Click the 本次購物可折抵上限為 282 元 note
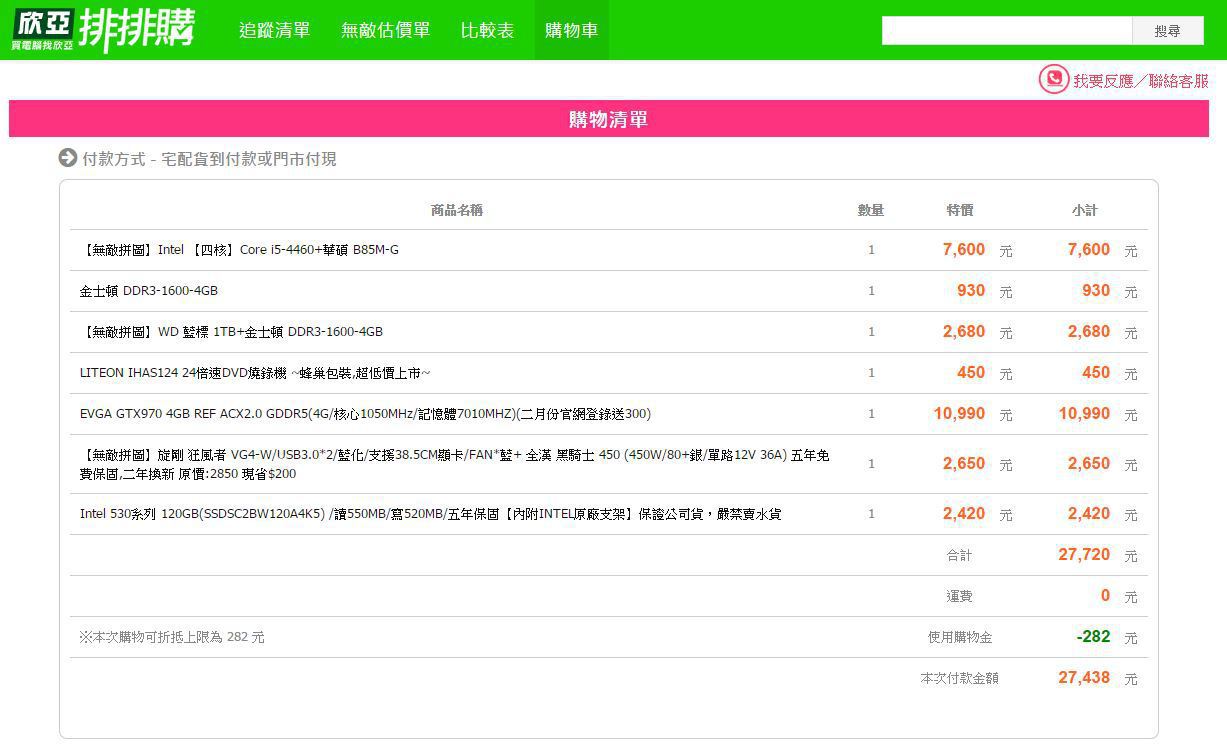This screenshot has height=746, width=1227. 172,637
